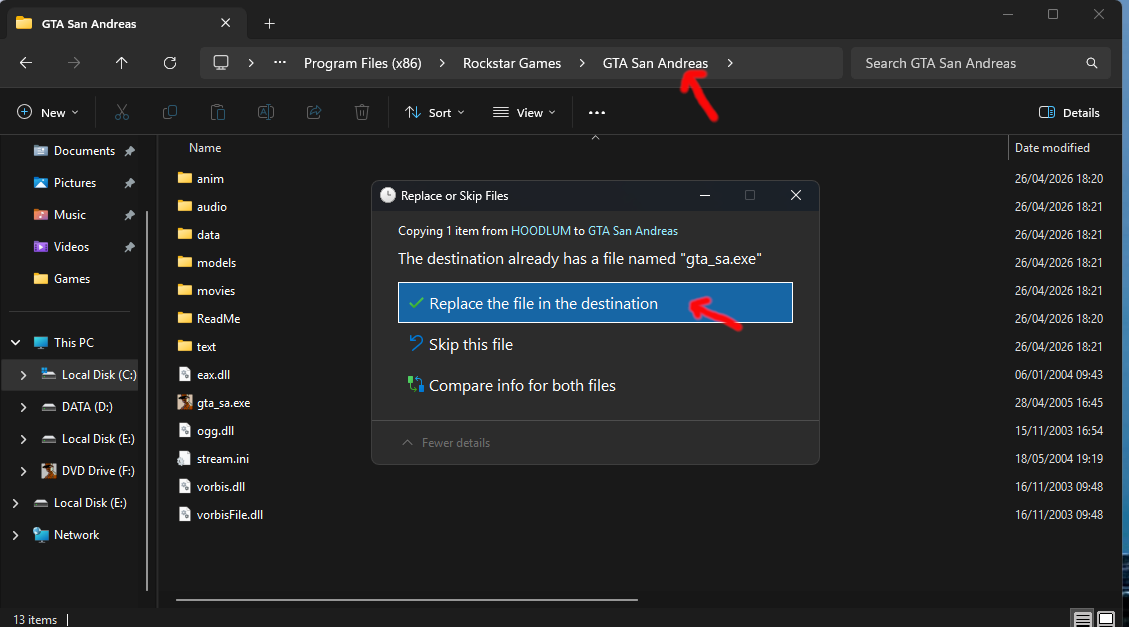The width and height of the screenshot is (1129, 627).
Task: Click the Share icon in the toolbar
Action: coord(314,112)
